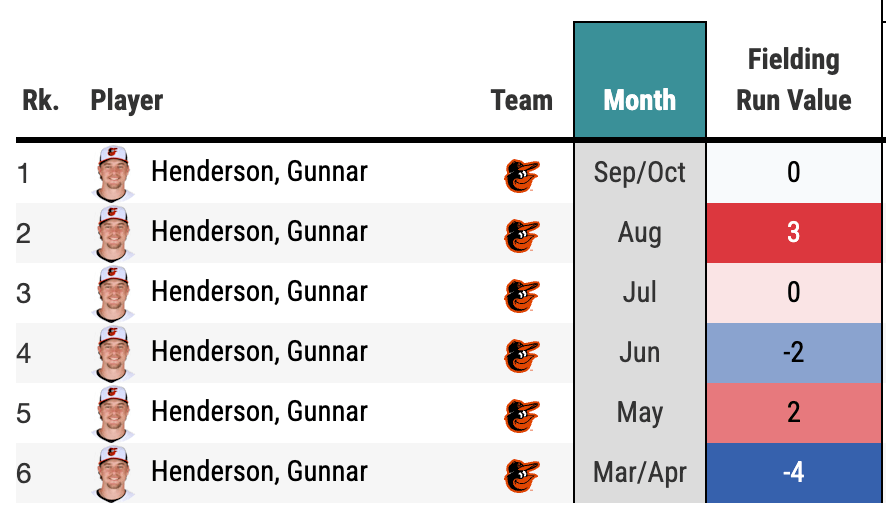Click Henderson headshot in rank 1 row
This screenshot has width=886, height=514.
(x=114, y=173)
